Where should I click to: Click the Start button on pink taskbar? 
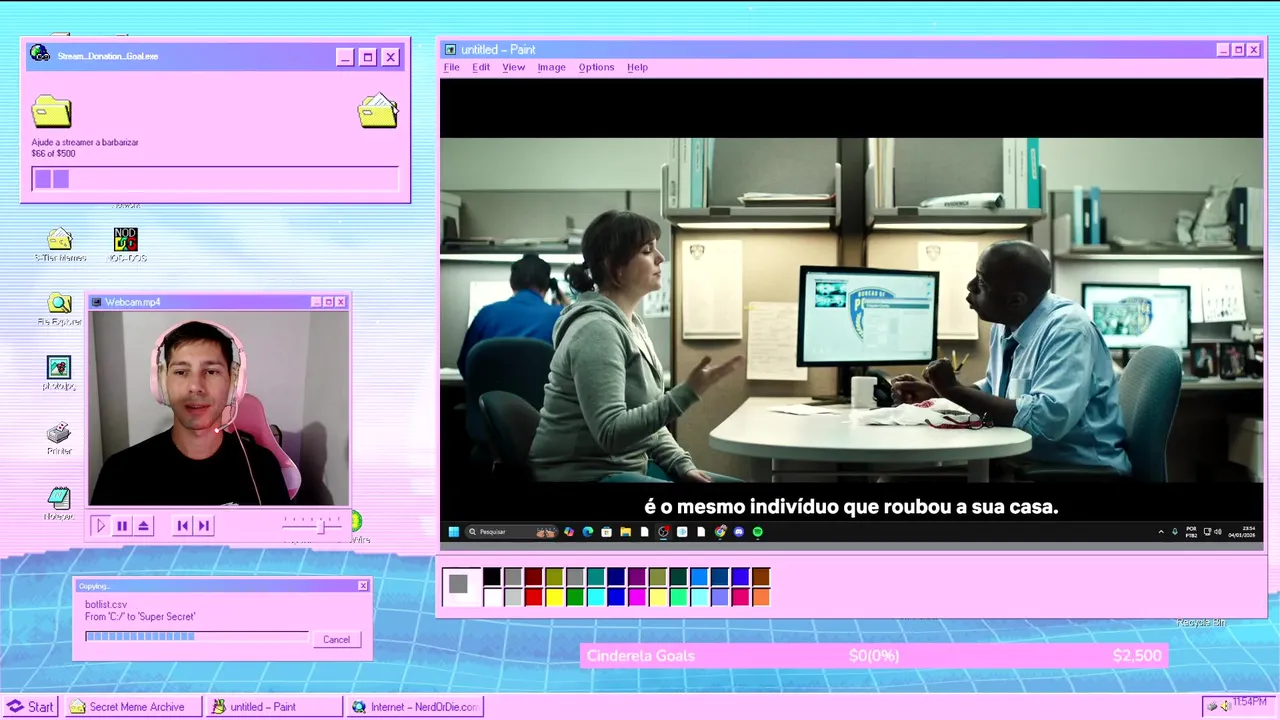pyautogui.click(x=30, y=707)
